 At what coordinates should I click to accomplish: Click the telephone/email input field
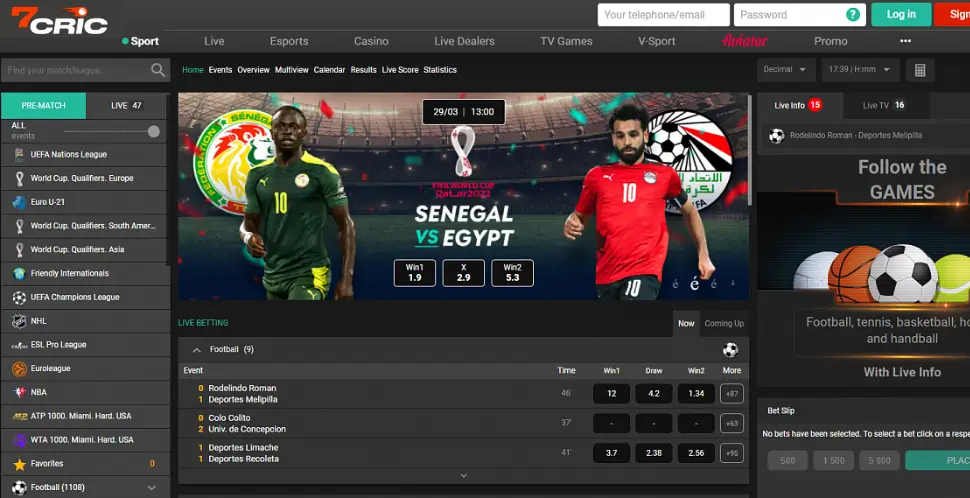[664, 14]
